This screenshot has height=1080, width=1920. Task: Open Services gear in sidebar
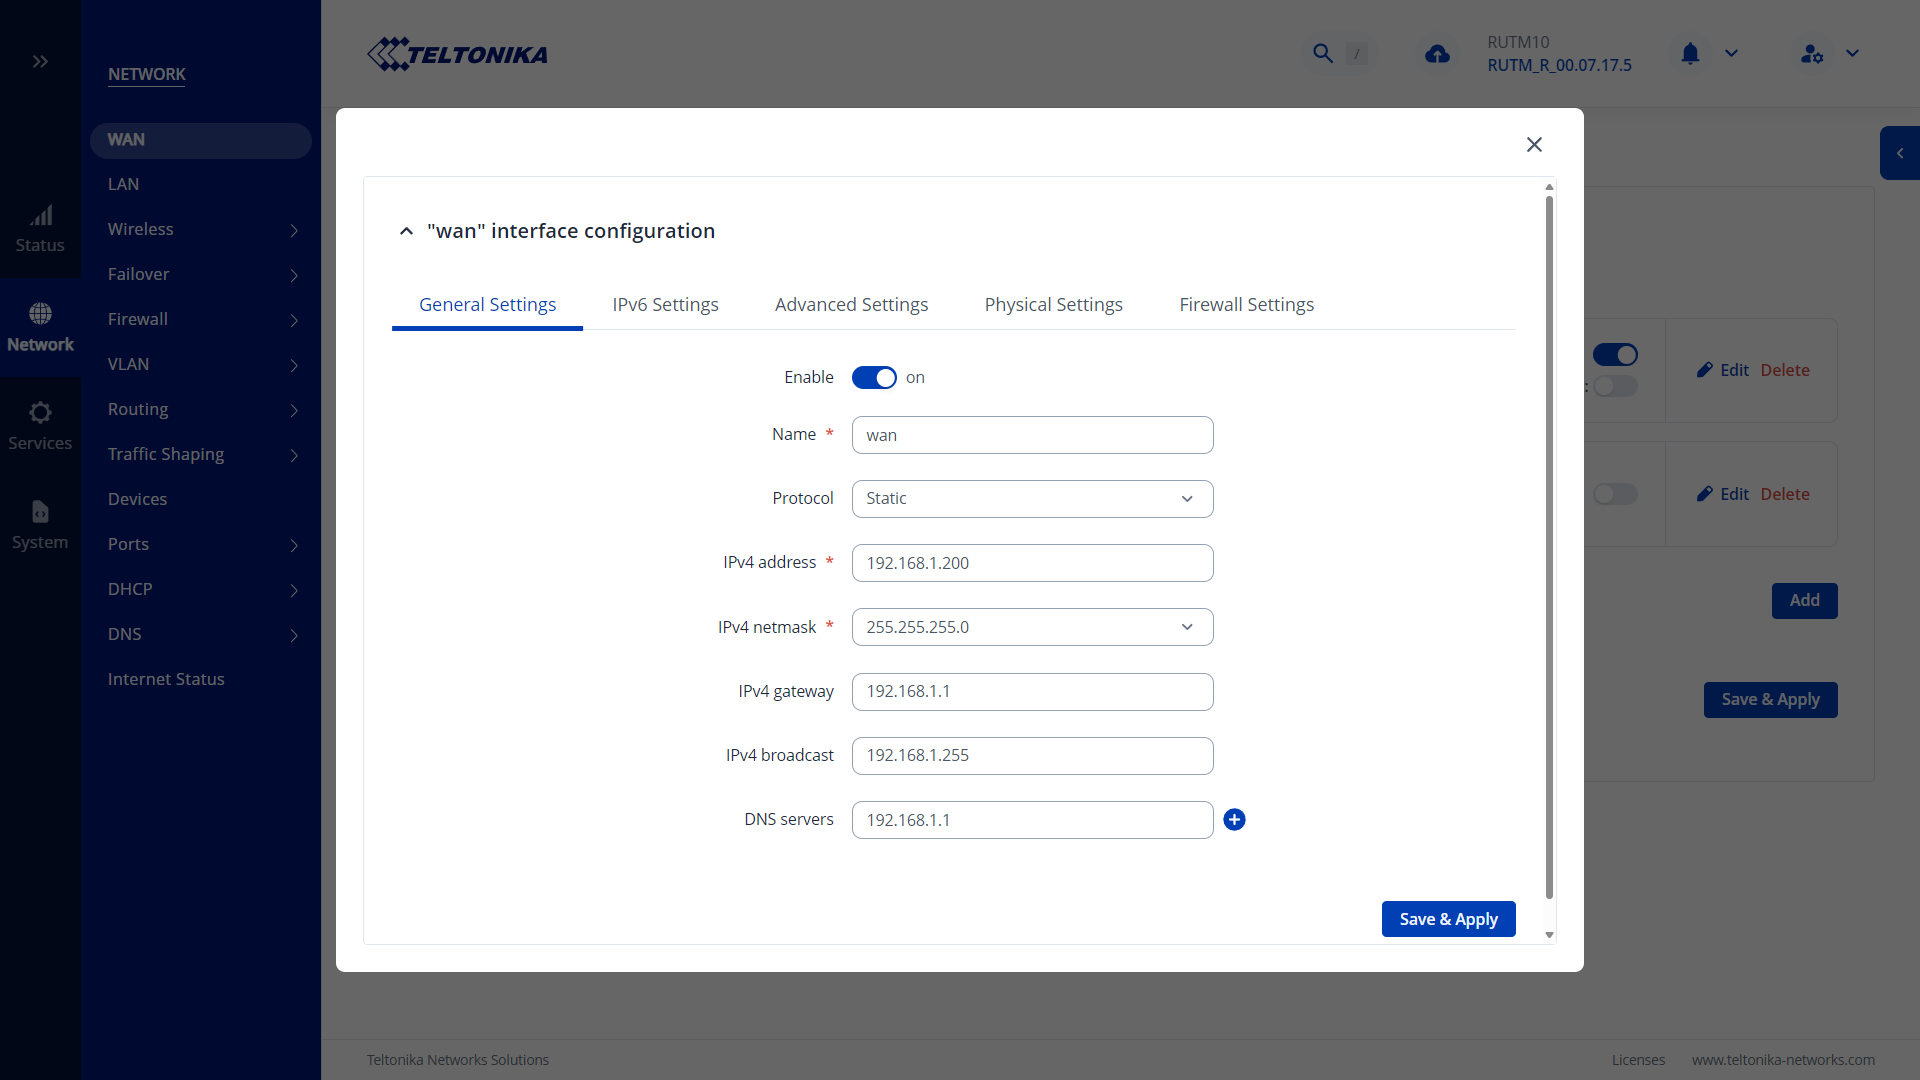click(40, 413)
